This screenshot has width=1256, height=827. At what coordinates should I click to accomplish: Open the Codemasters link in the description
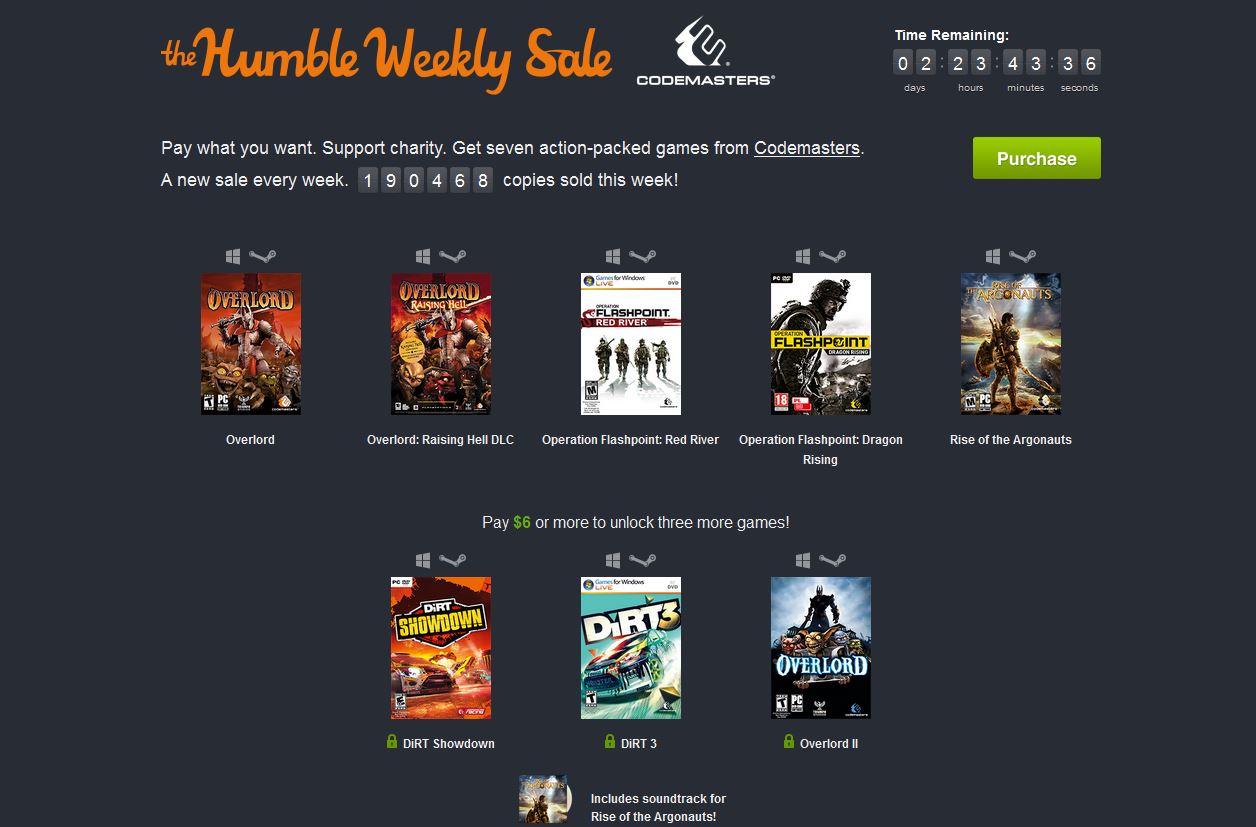807,148
